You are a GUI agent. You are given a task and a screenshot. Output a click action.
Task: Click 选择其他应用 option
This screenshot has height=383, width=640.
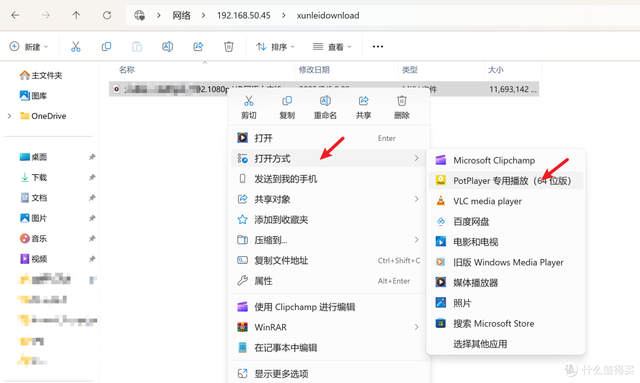click(480, 344)
